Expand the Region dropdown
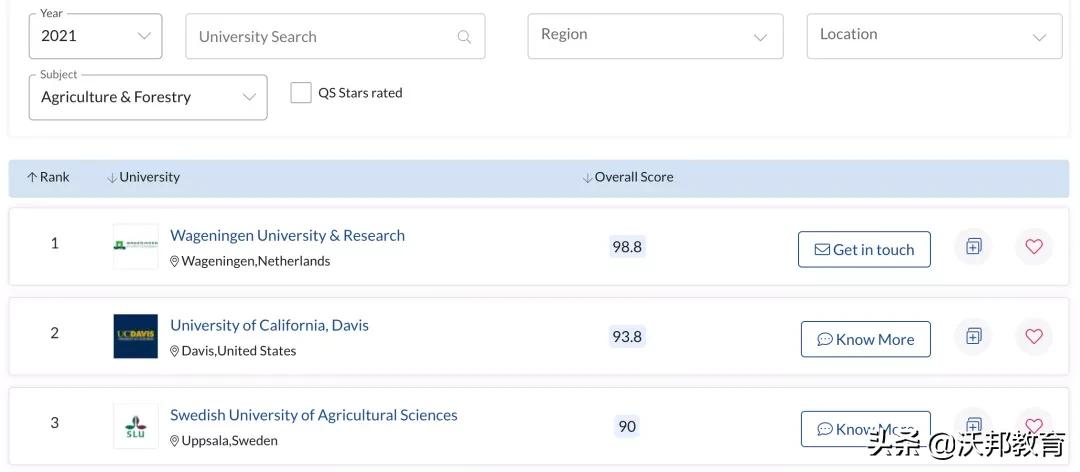The width and height of the screenshot is (1080, 472). coord(653,36)
